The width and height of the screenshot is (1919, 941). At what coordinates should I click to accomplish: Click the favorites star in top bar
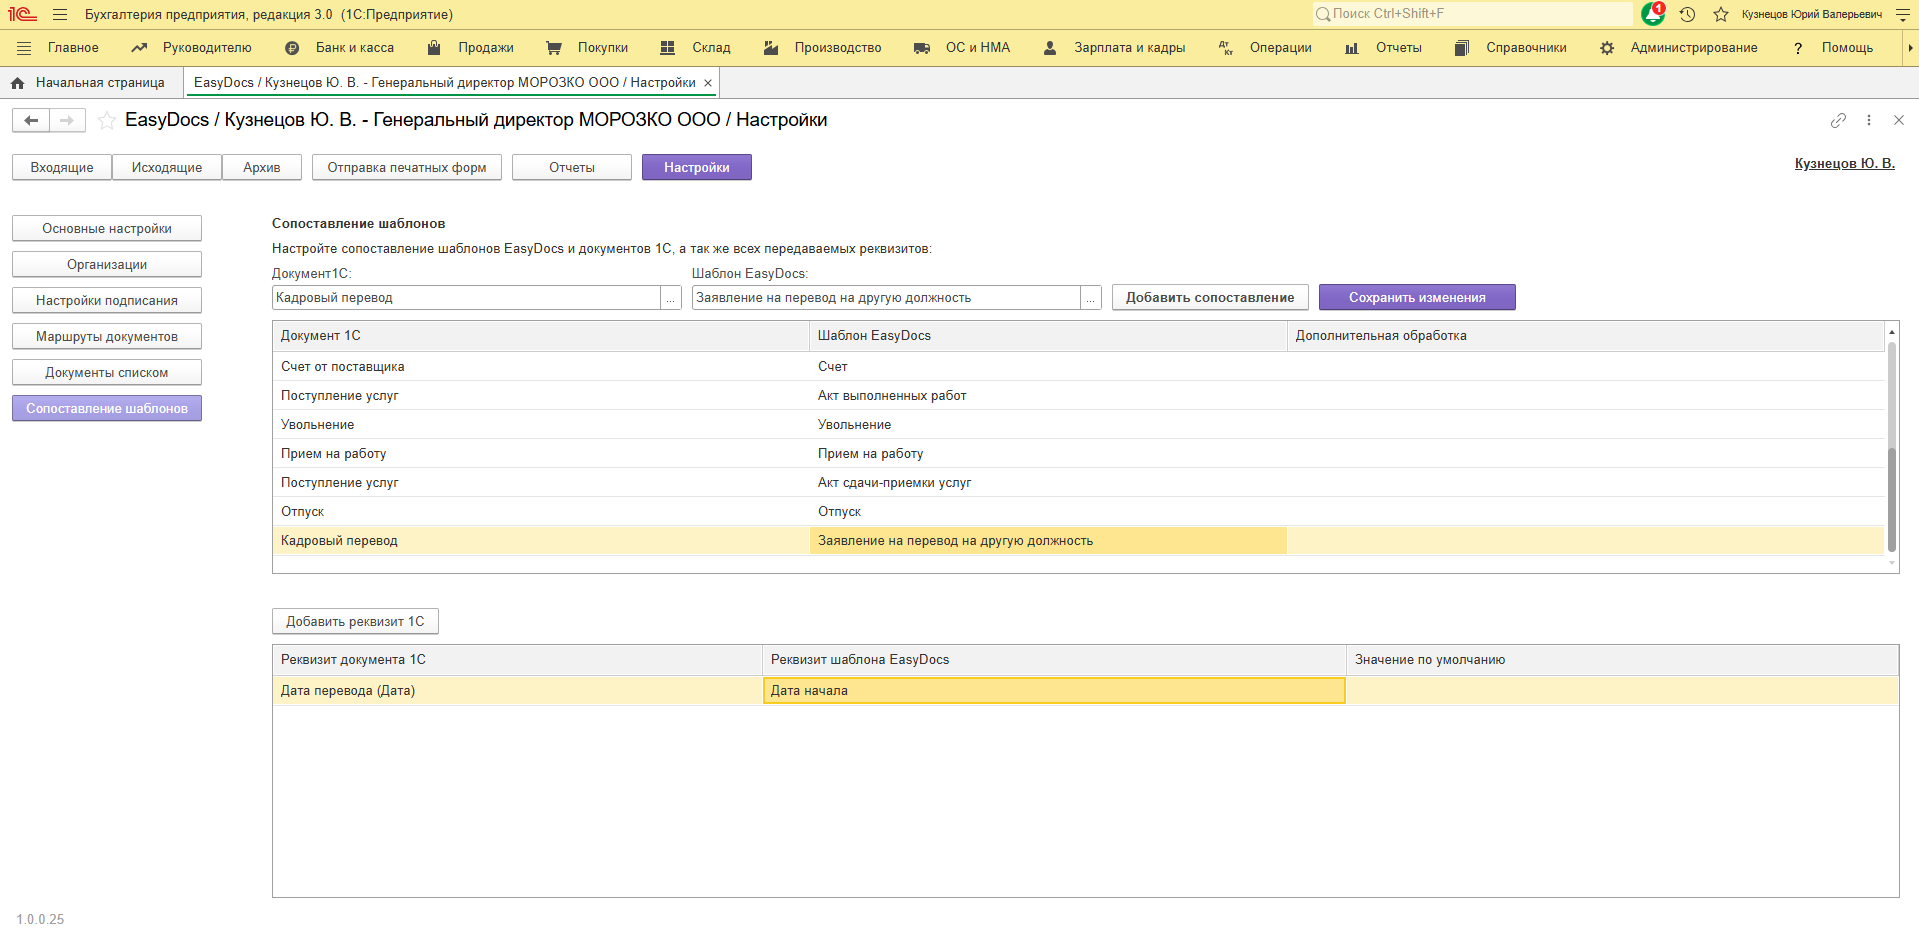click(1720, 14)
